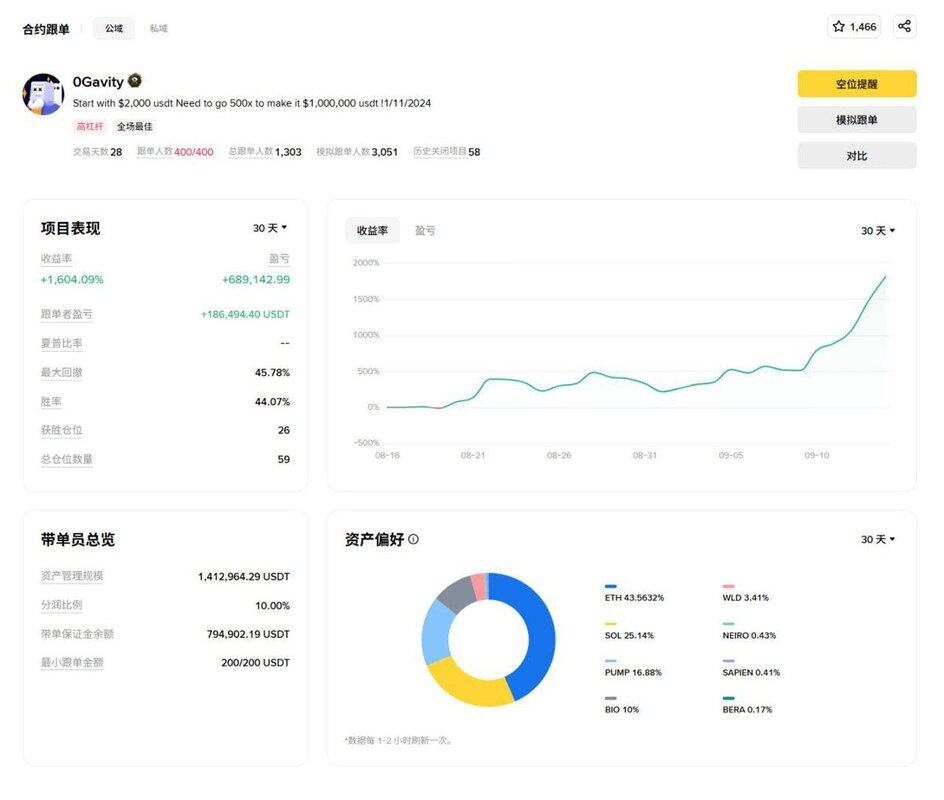Click the SAPIEN 0.41% legend swatch
The height and width of the screenshot is (800, 944).
[728, 661]
